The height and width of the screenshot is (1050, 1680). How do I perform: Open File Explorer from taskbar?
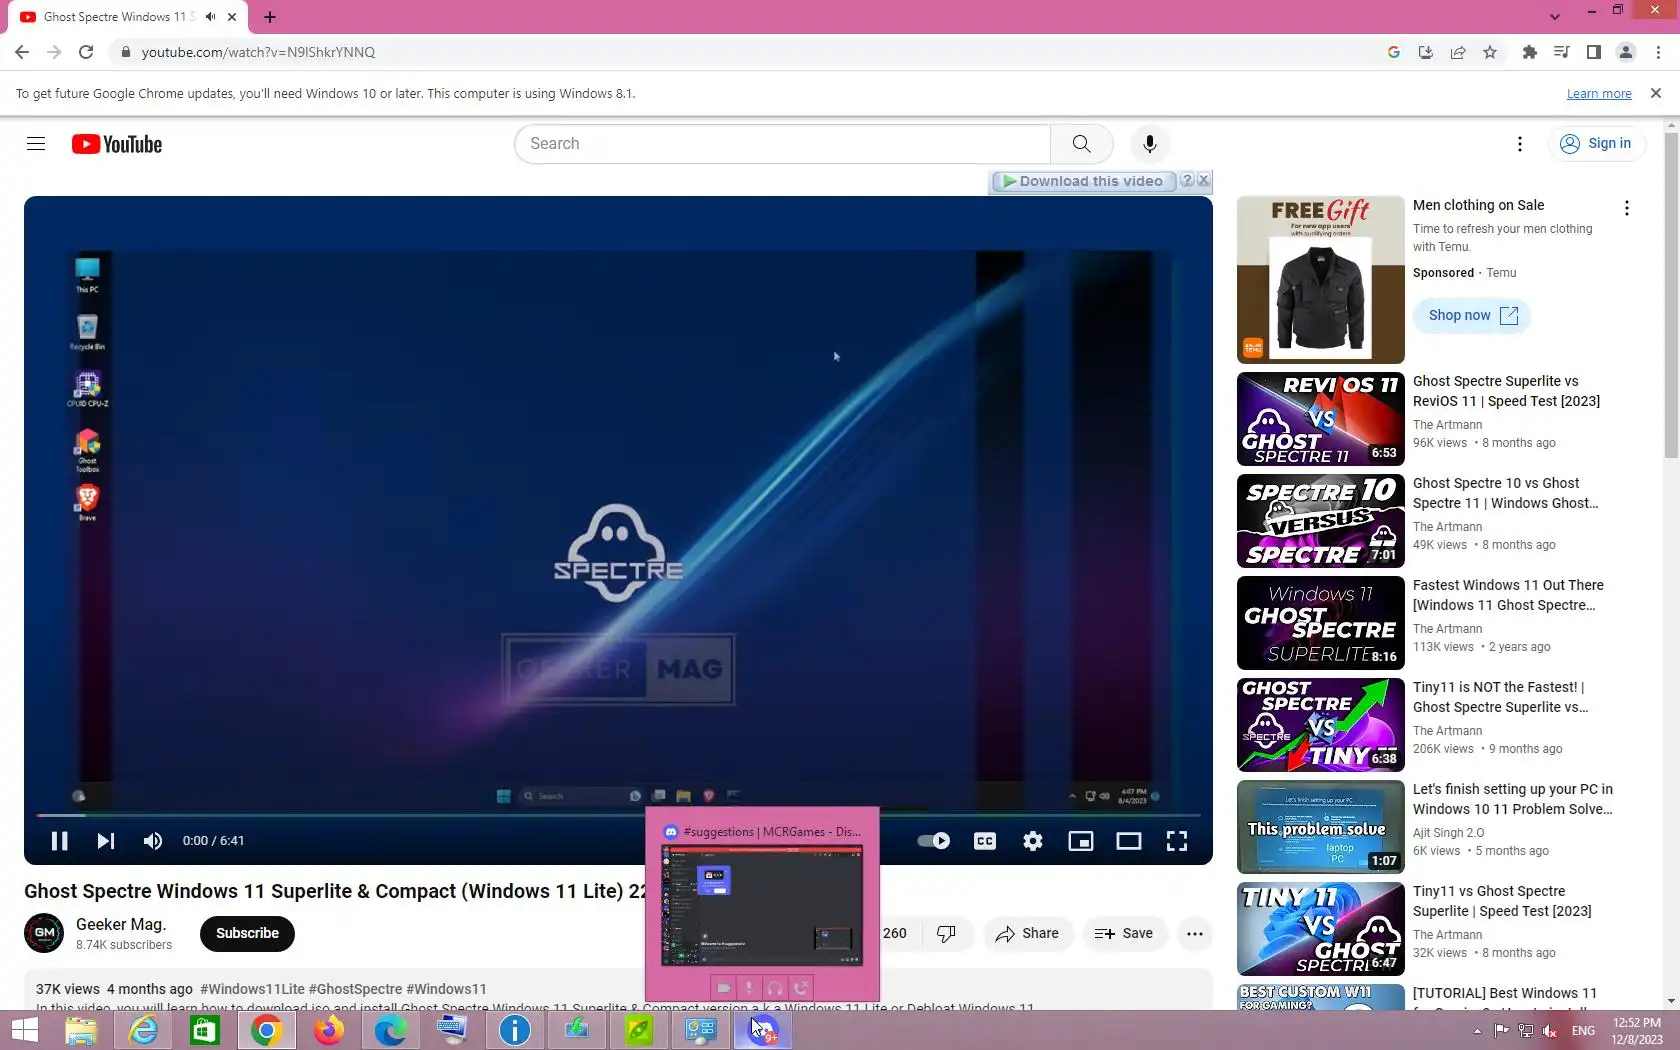[81, 1030]
